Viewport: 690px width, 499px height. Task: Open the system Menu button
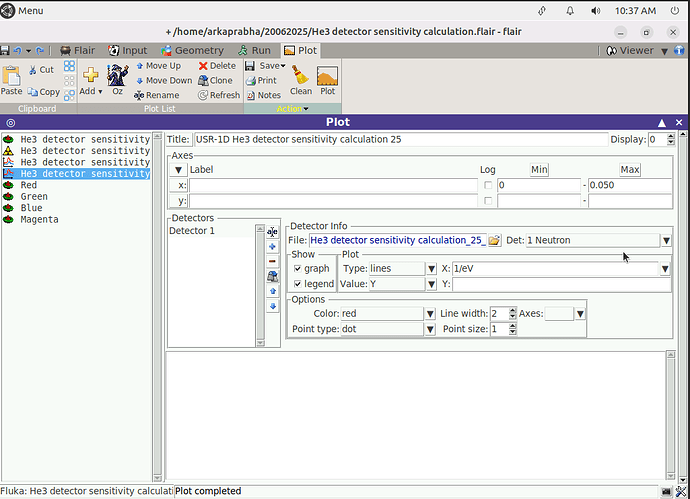click(22, 11)
